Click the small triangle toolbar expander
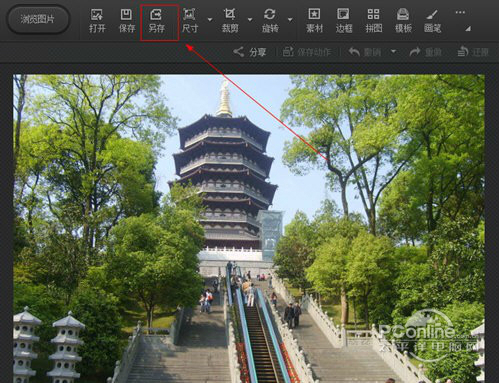 pos(468,29)
